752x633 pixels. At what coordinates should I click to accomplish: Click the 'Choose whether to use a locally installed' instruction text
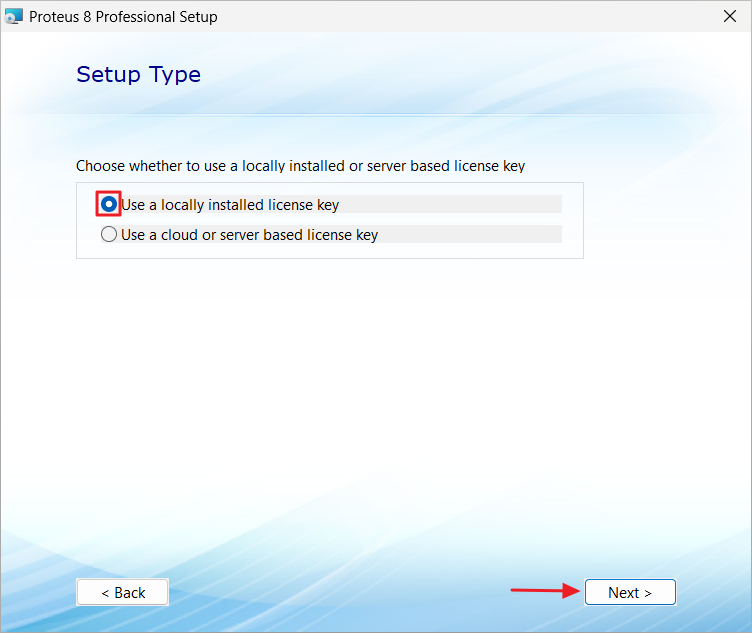click(x=300, y=166)
